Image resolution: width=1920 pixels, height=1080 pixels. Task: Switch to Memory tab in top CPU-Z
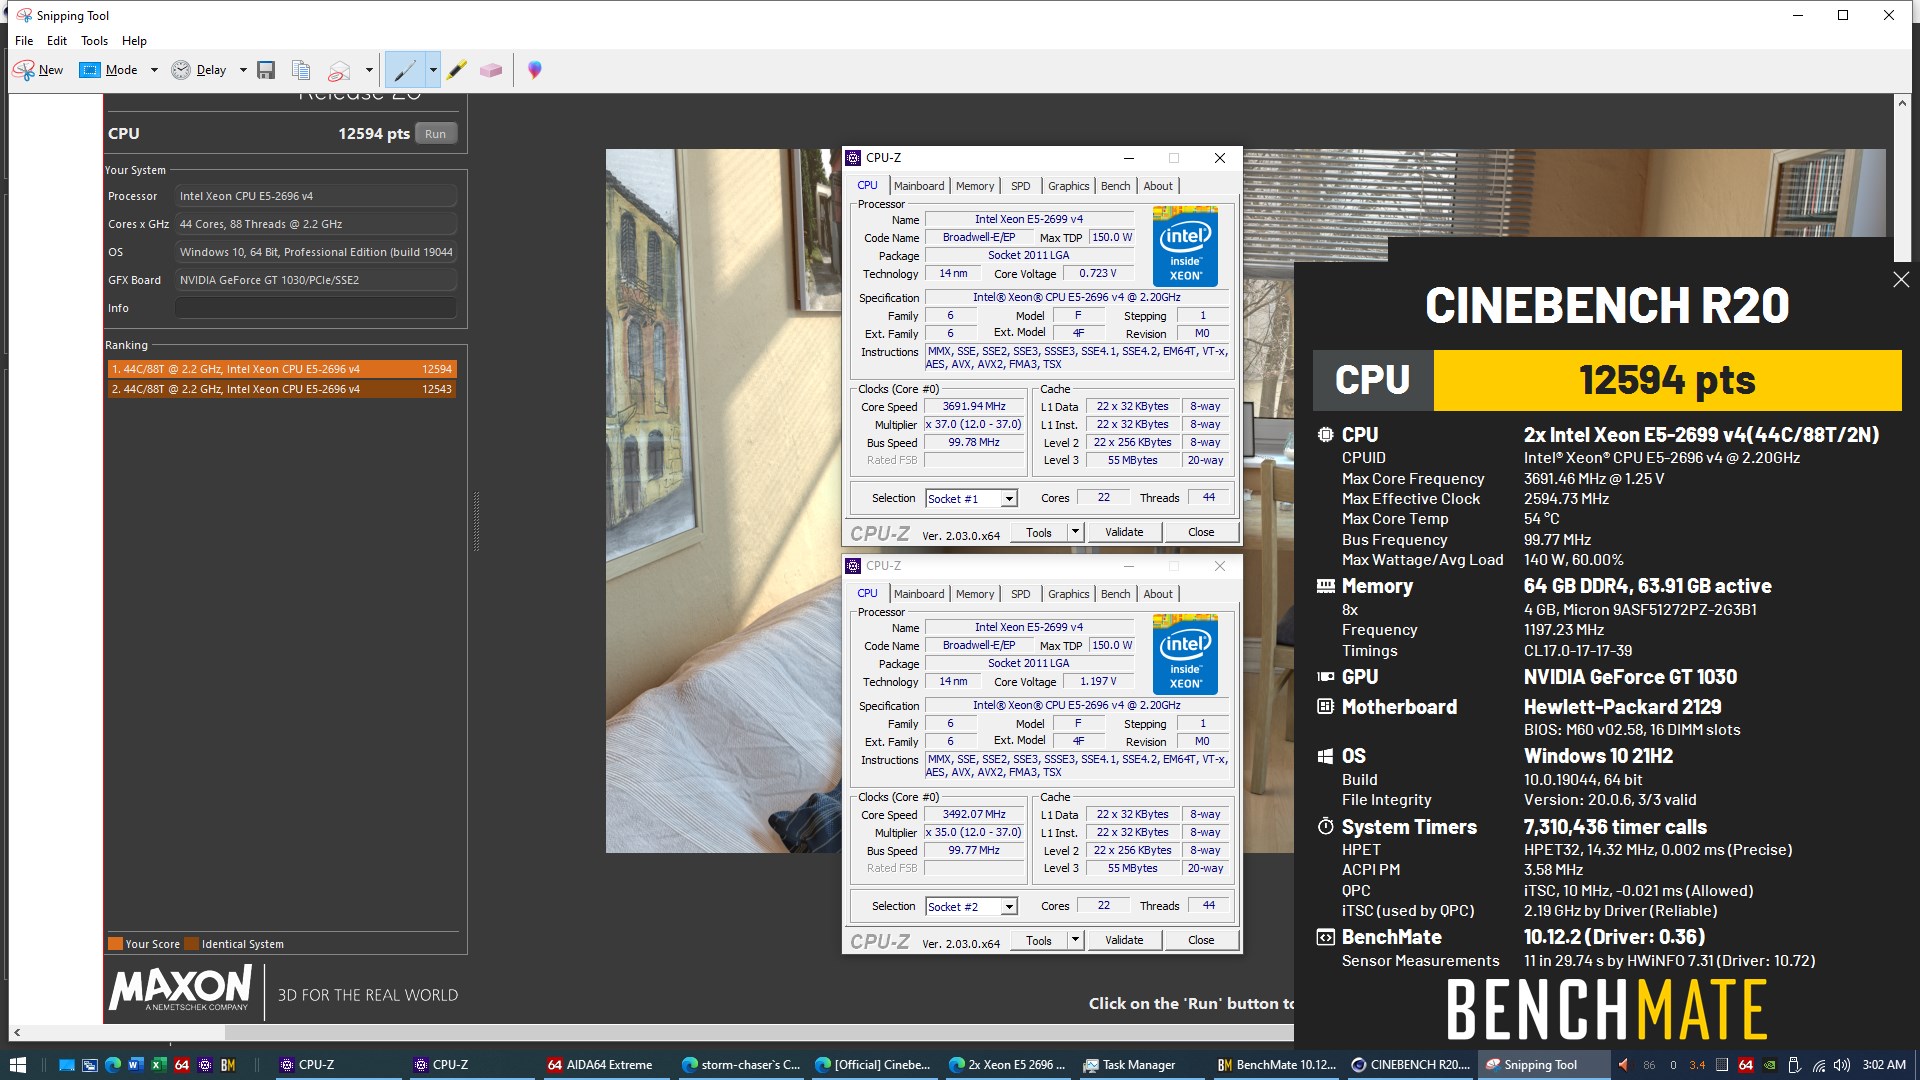click(x=975, y=186)
